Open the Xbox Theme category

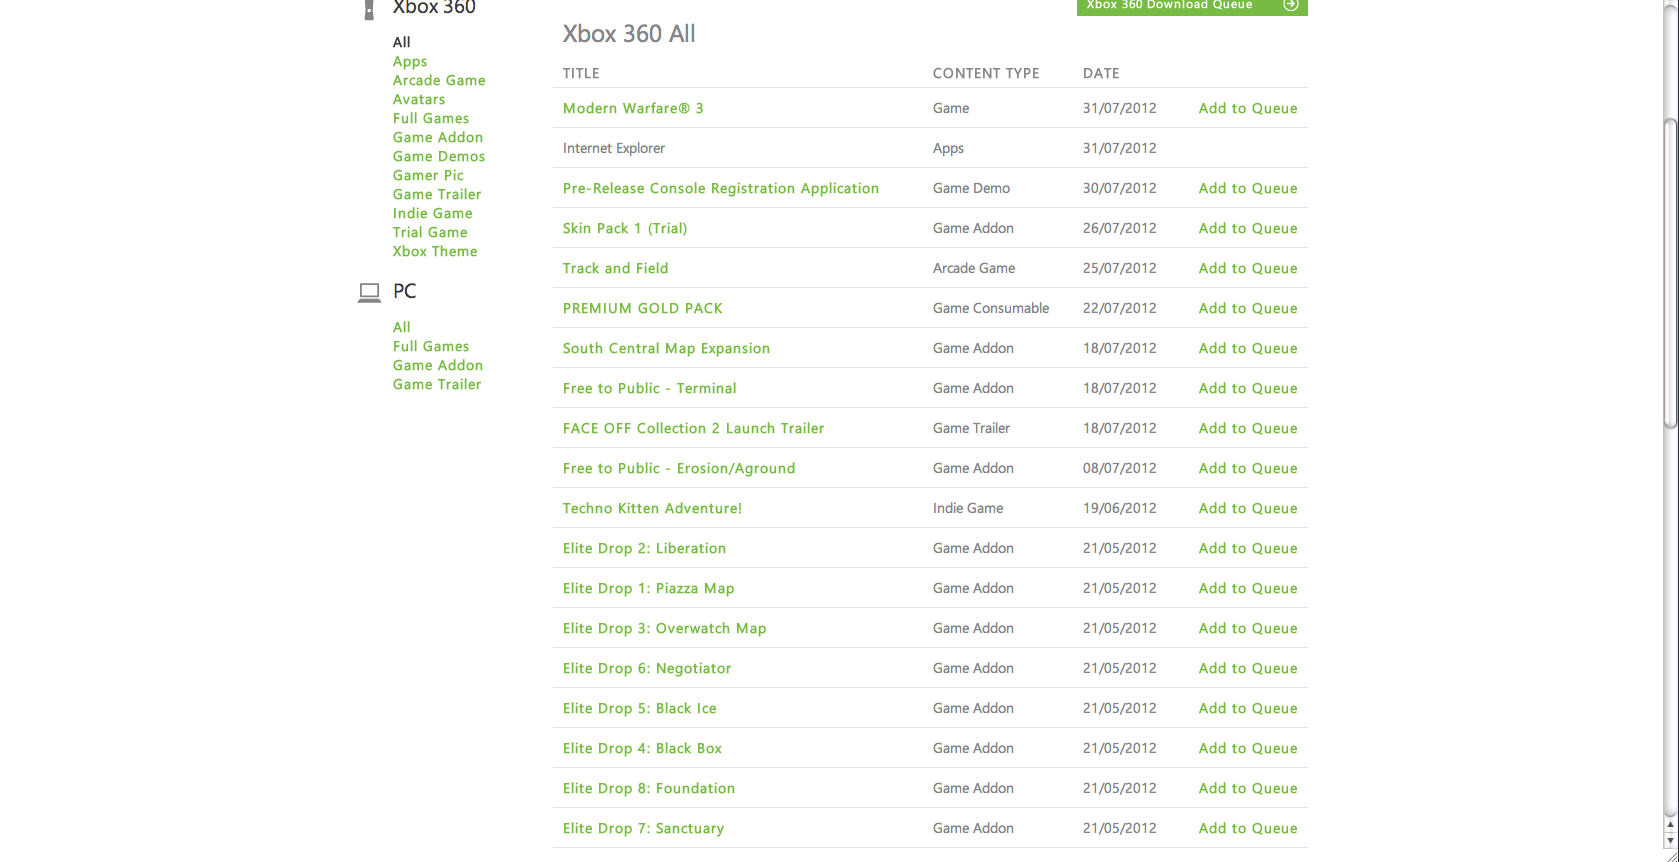pos(435,251)
